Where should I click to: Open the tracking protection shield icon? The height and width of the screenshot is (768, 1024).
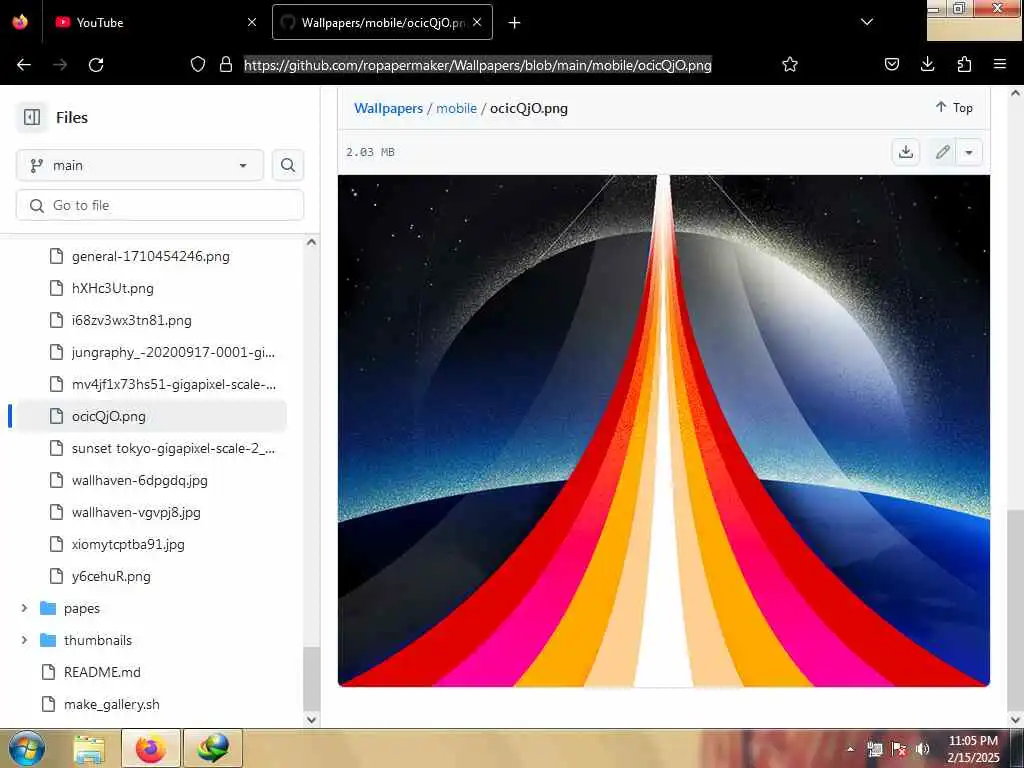pyautogui.click(x=198, y=64)
